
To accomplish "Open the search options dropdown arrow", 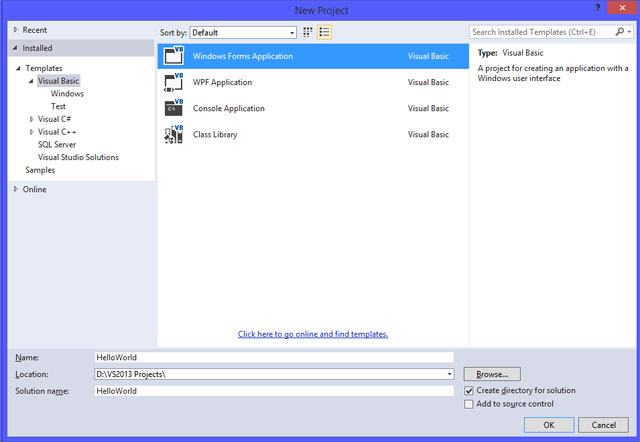I will click(x=629, y=32).
